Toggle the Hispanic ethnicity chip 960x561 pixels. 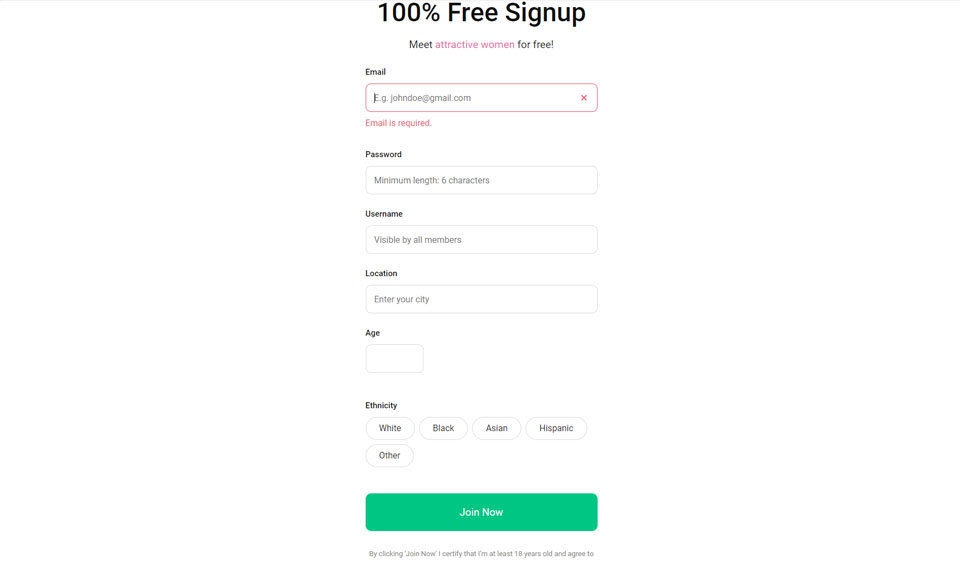556,428
